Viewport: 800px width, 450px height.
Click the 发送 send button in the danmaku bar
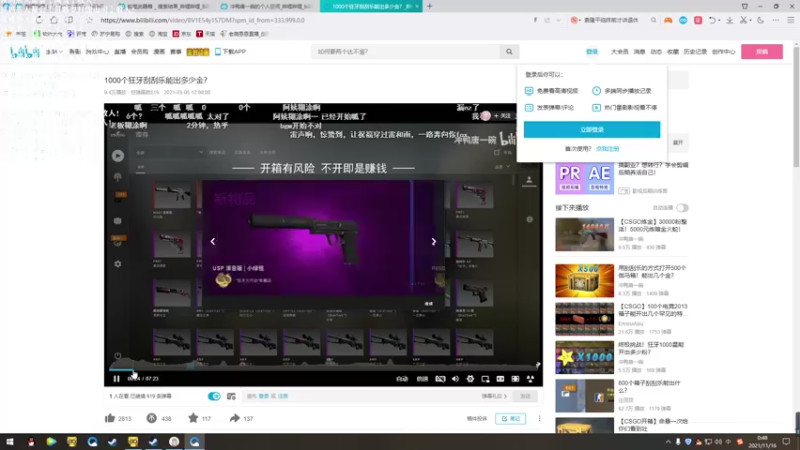click(x=525, y=396)
